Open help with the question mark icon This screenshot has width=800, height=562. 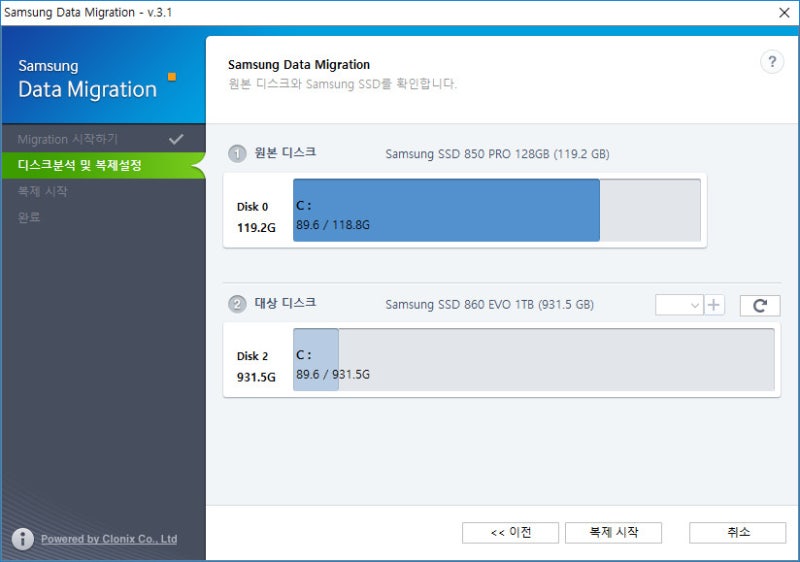pyautogui.click(x=772, y=62)
